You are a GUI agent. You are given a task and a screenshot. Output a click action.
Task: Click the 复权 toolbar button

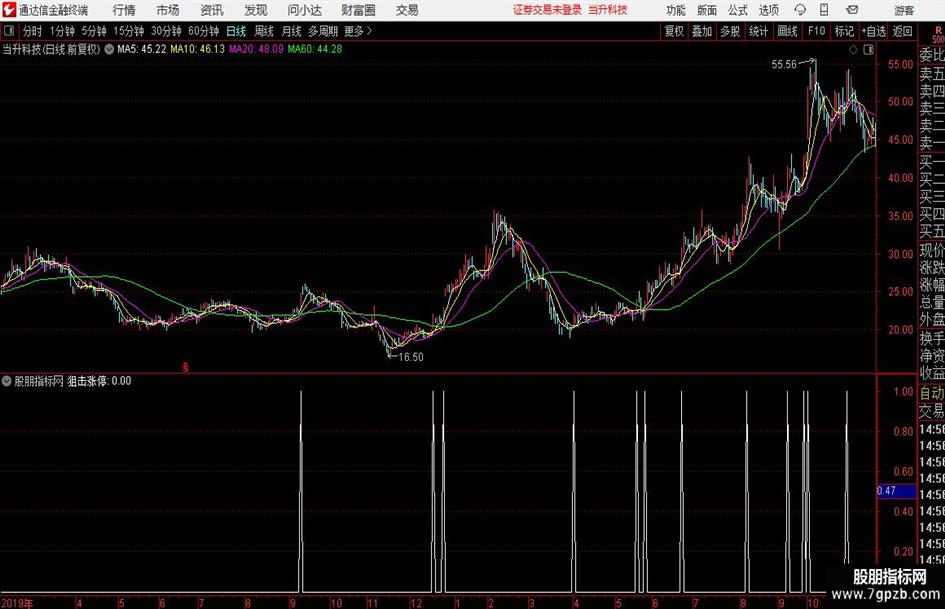pos(674,31)
